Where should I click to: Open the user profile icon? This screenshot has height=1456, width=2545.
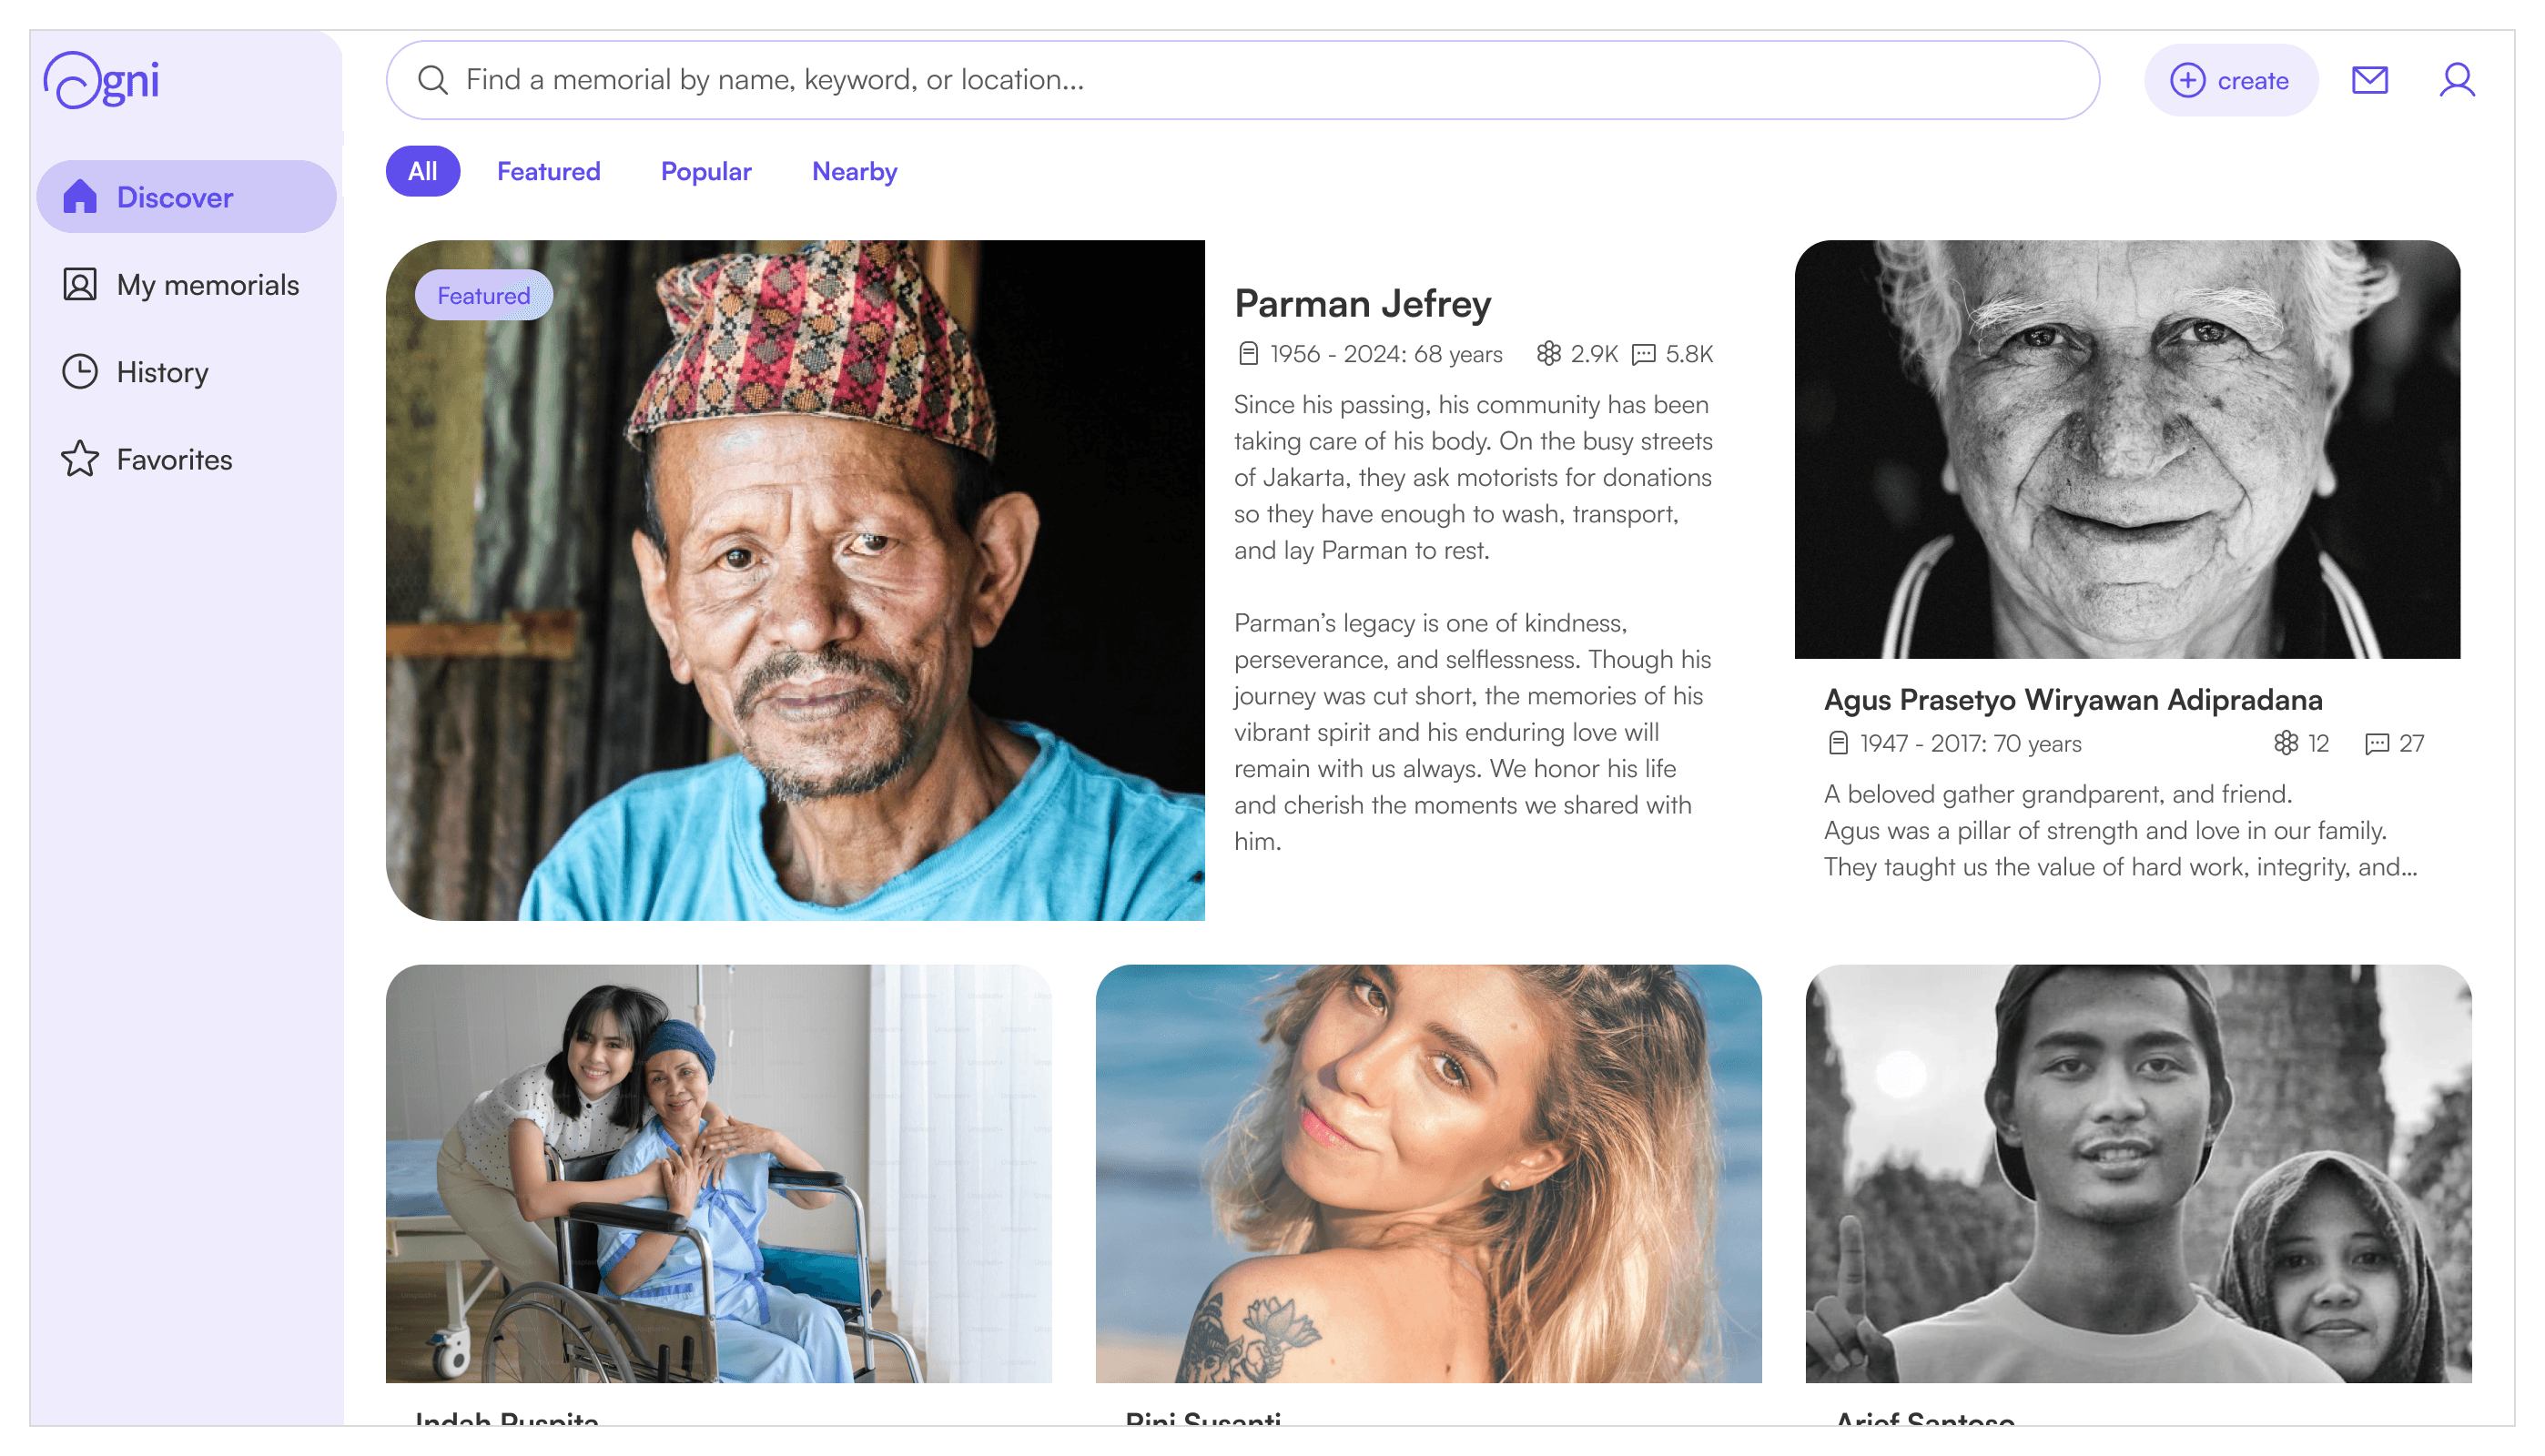coord(2455,80)
